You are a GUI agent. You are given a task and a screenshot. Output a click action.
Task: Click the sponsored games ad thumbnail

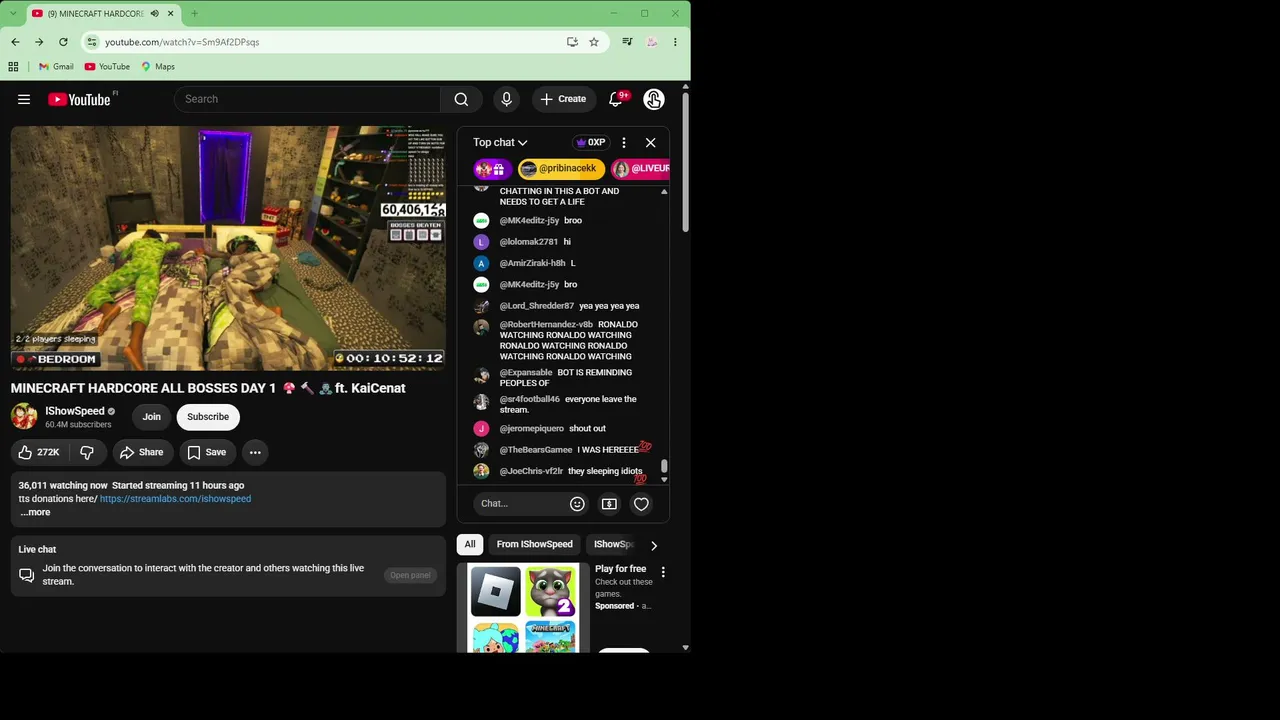[524, 608]
